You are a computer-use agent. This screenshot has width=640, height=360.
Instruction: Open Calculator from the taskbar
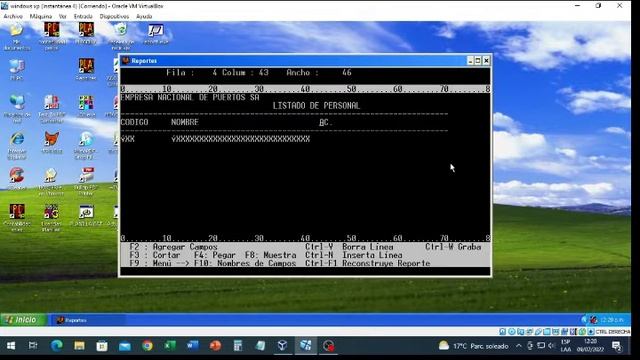tap(238, 346)
